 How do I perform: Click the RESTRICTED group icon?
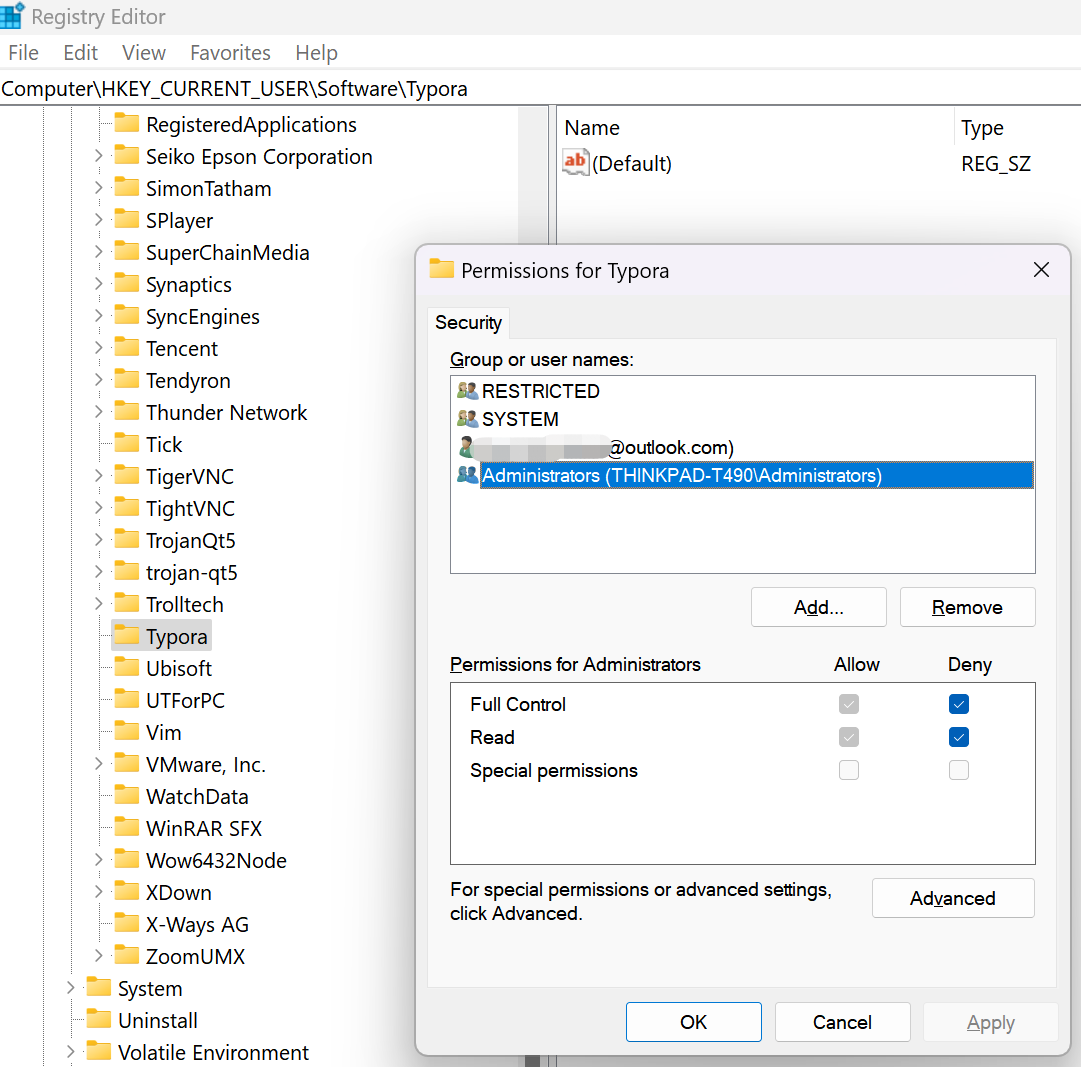click(x=467, y=391)
